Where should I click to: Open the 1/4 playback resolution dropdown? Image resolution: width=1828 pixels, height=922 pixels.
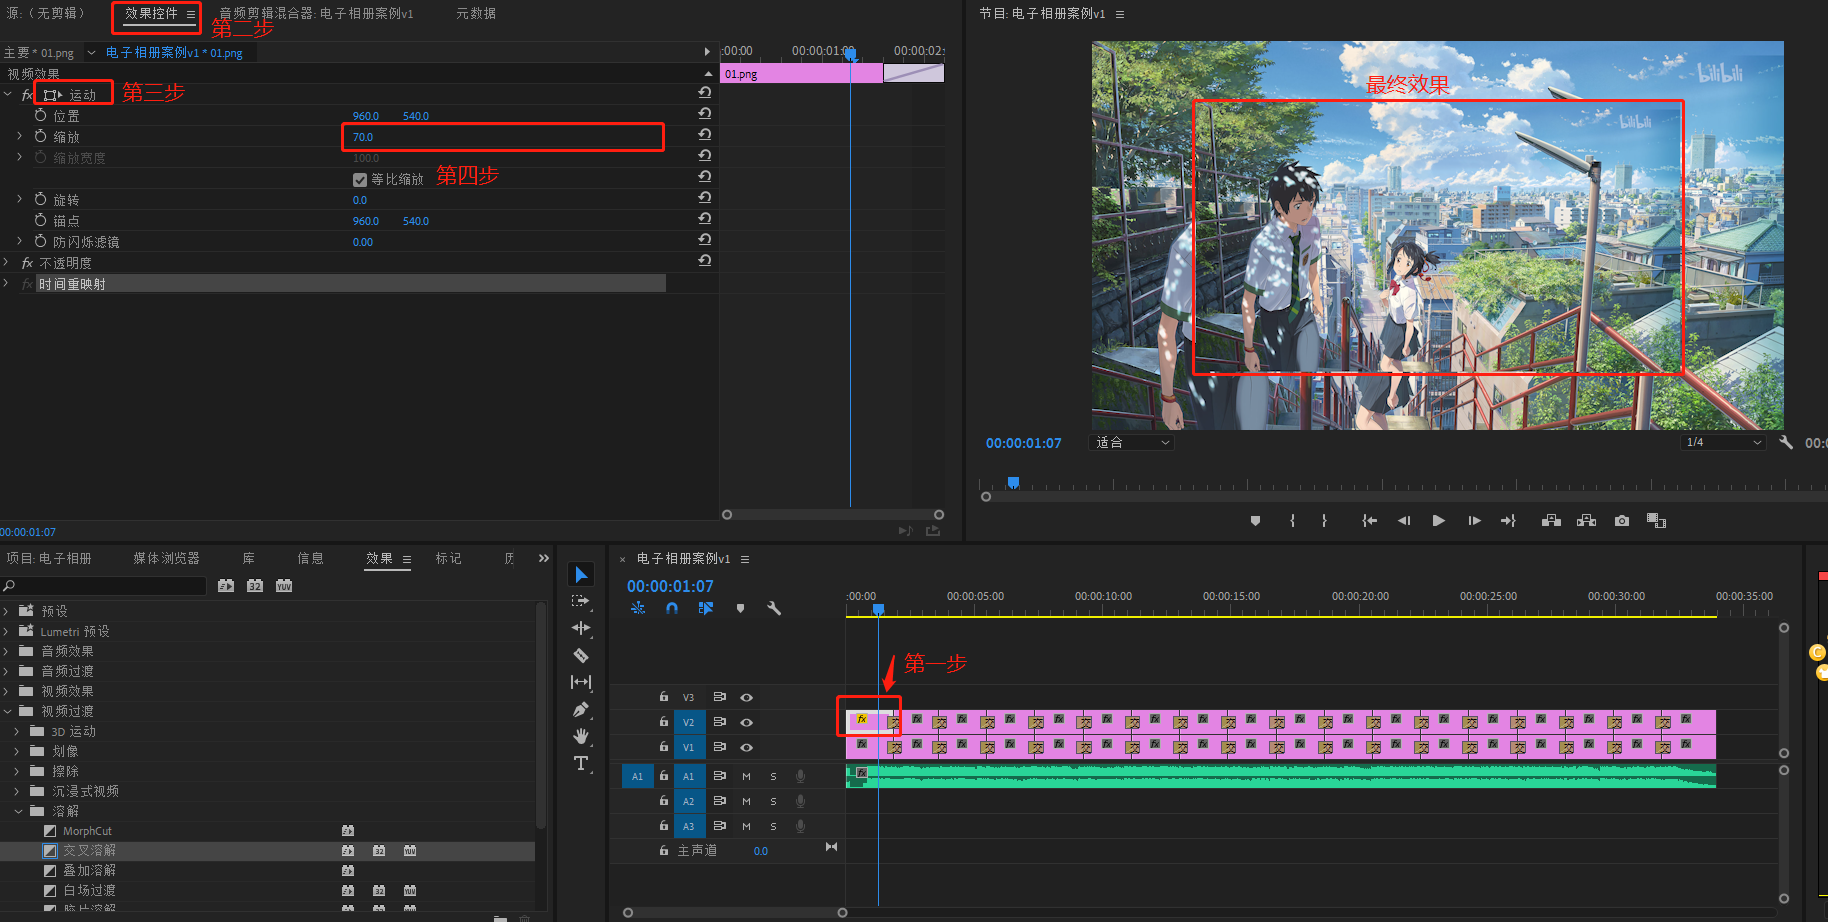[1724, 442]
